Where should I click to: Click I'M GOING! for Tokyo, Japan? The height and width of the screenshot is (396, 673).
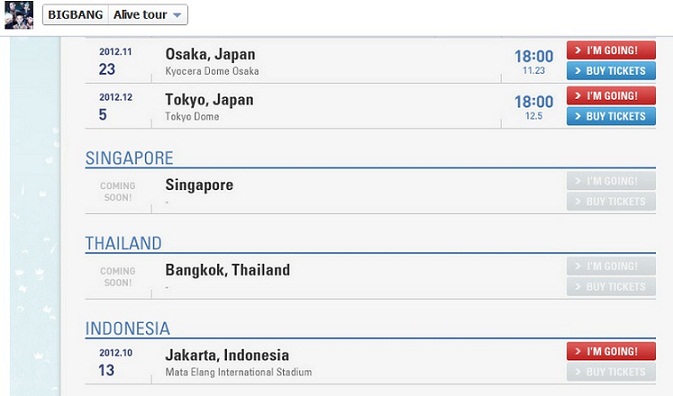611,96
